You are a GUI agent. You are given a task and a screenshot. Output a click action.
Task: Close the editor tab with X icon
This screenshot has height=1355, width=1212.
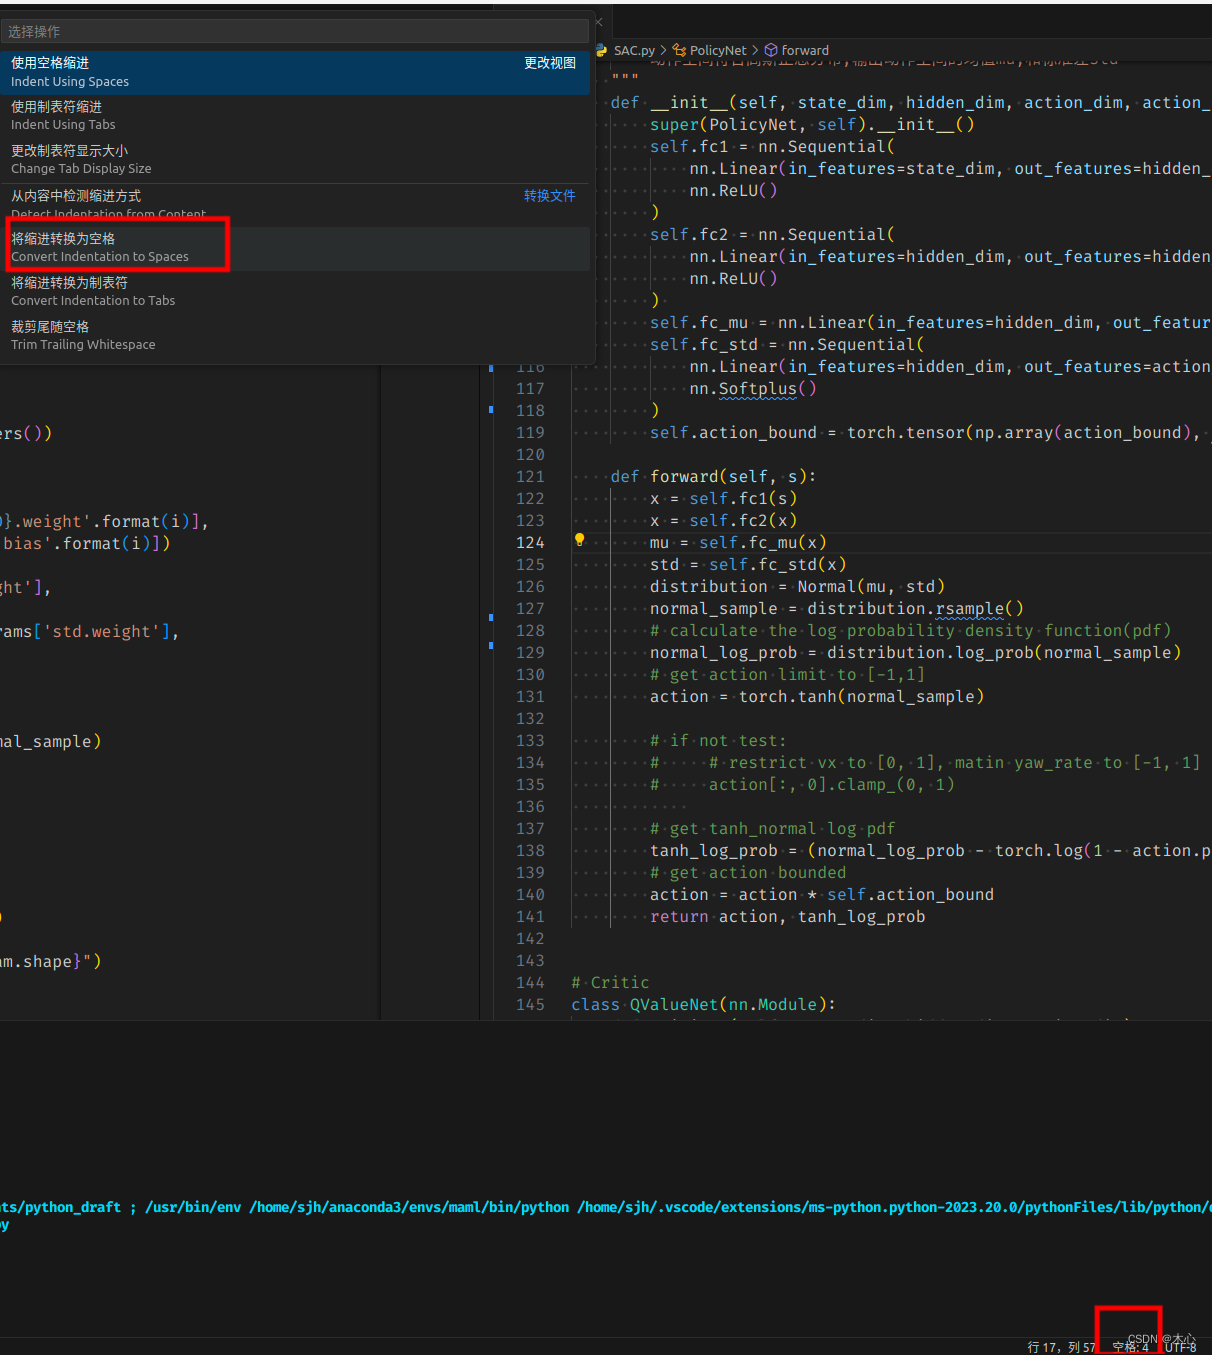(598, 22)
